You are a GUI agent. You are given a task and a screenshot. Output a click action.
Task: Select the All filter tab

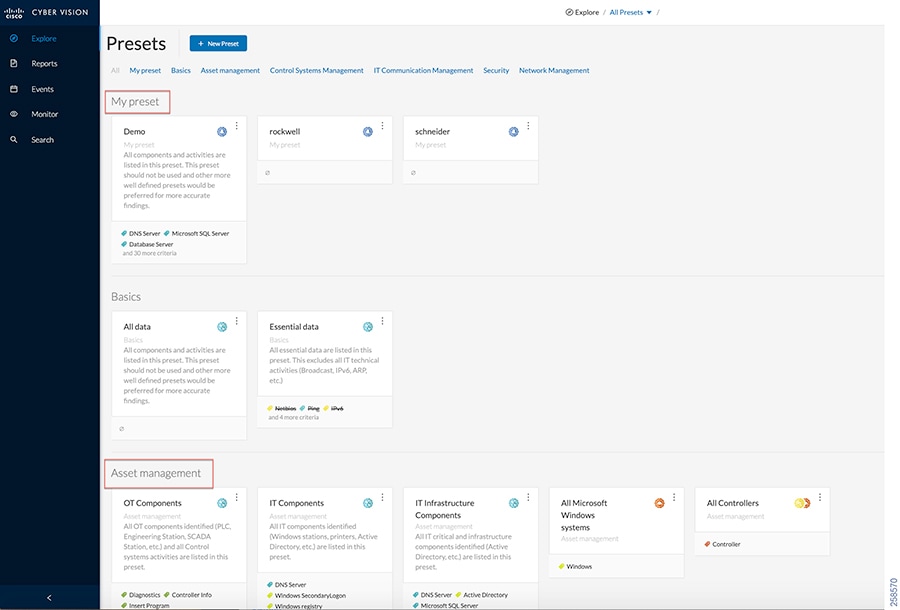tap(115, 71)
